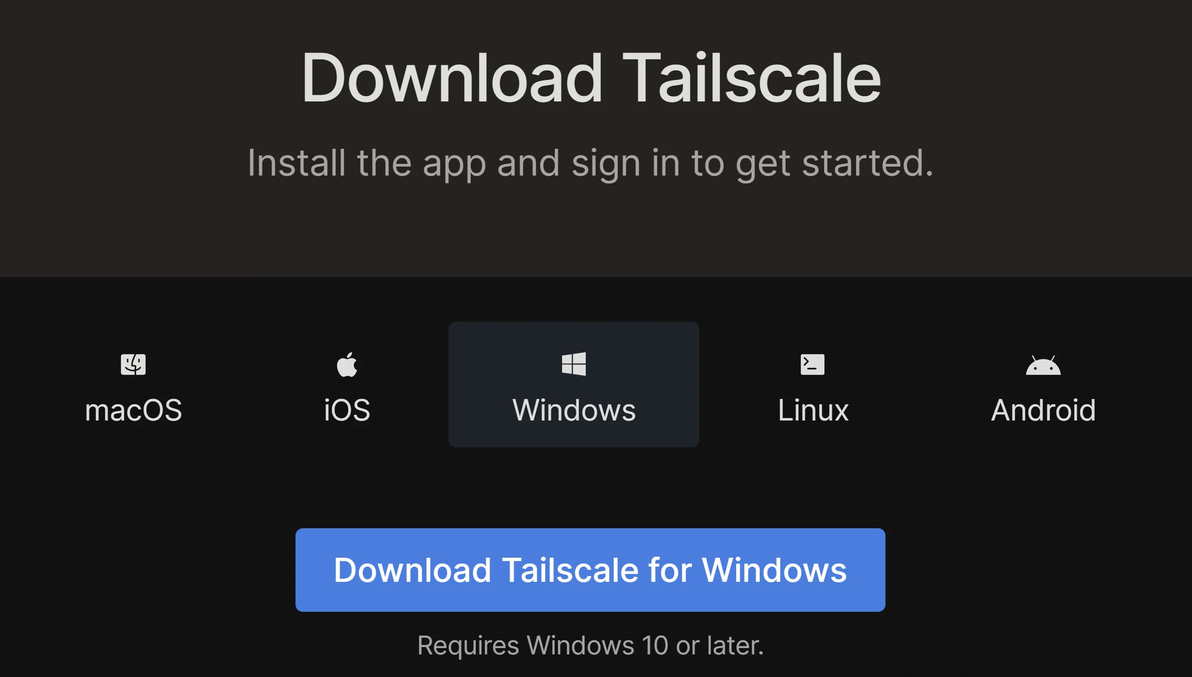The width and height of the screenshot is (1192, 677).
Task: Click the Apple logo icon above iOS
Action: 347,365
